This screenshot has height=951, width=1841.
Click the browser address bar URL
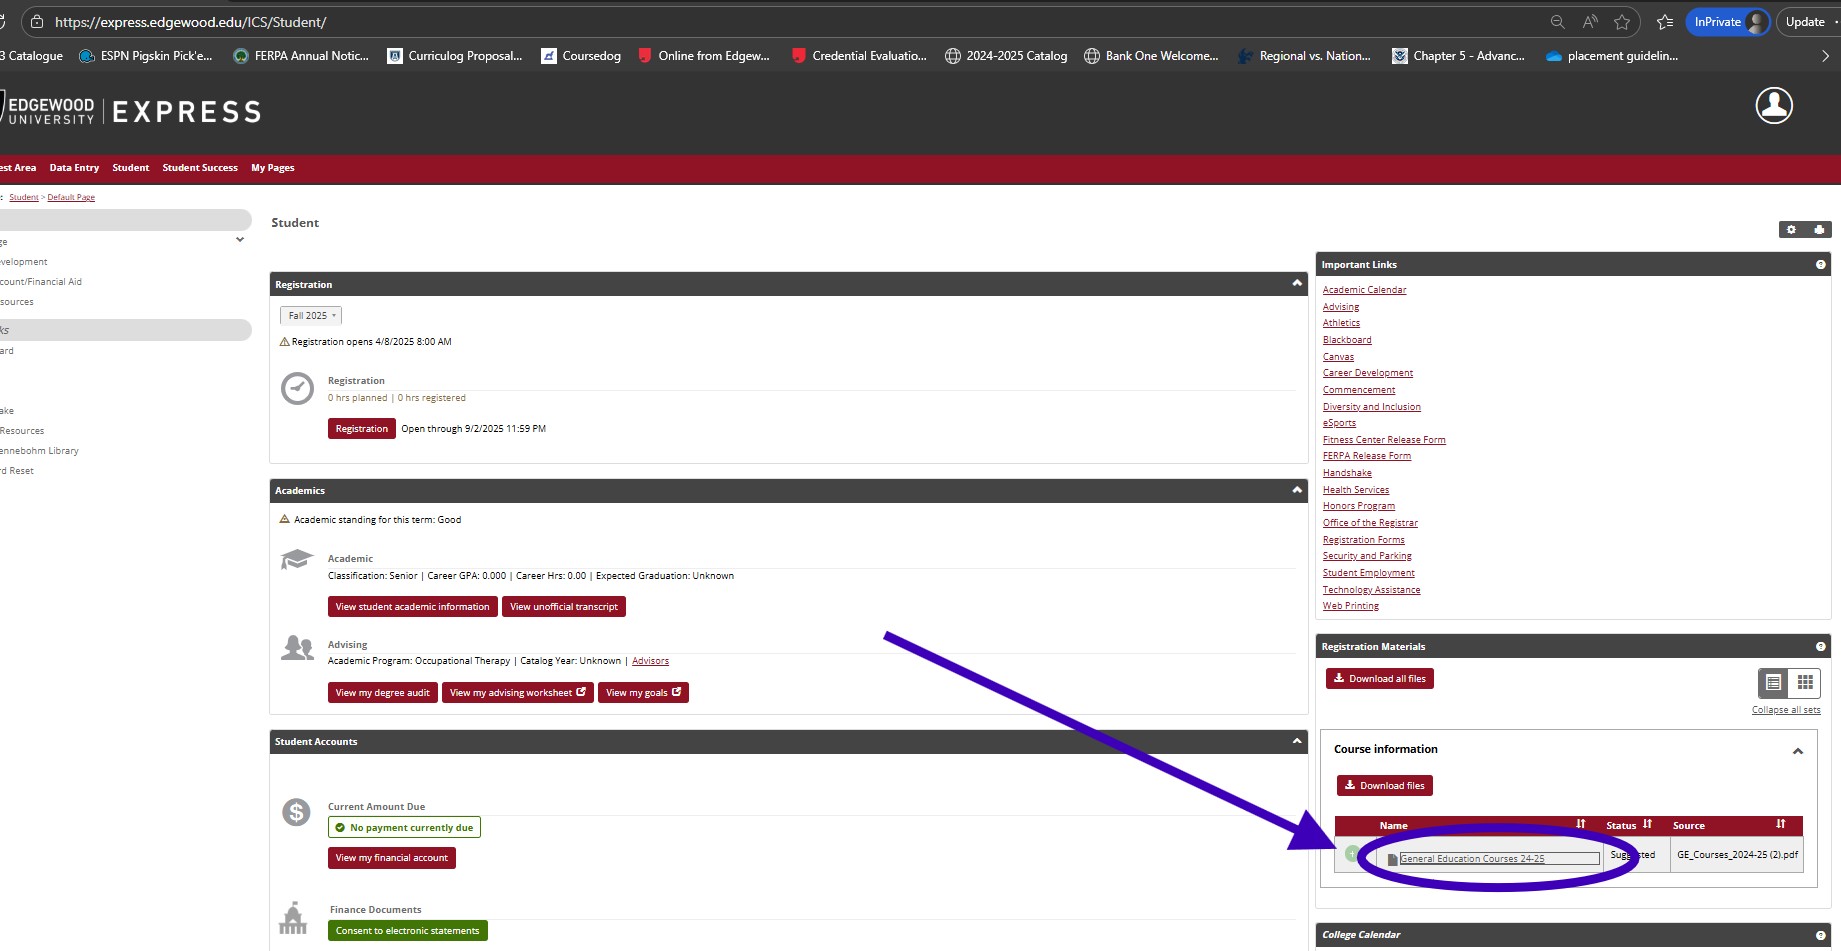[190, 22]
